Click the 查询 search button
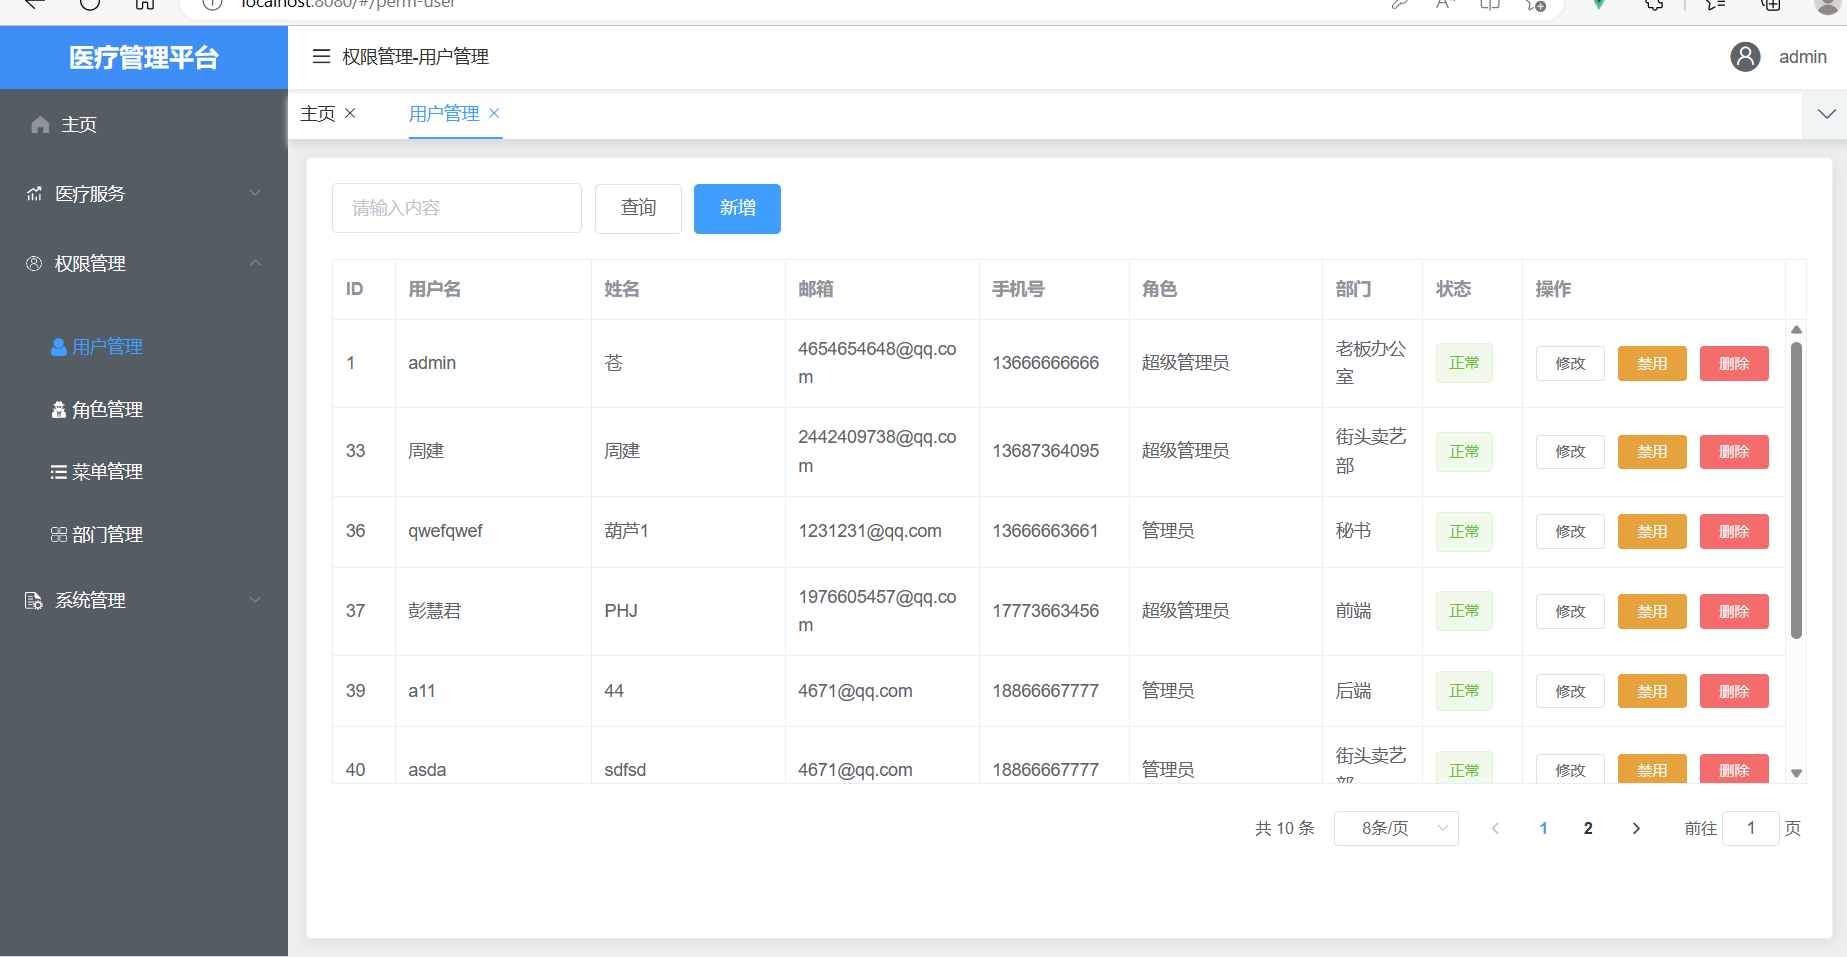This screenshot has height=957, width=1847. [x=638, y=208]
